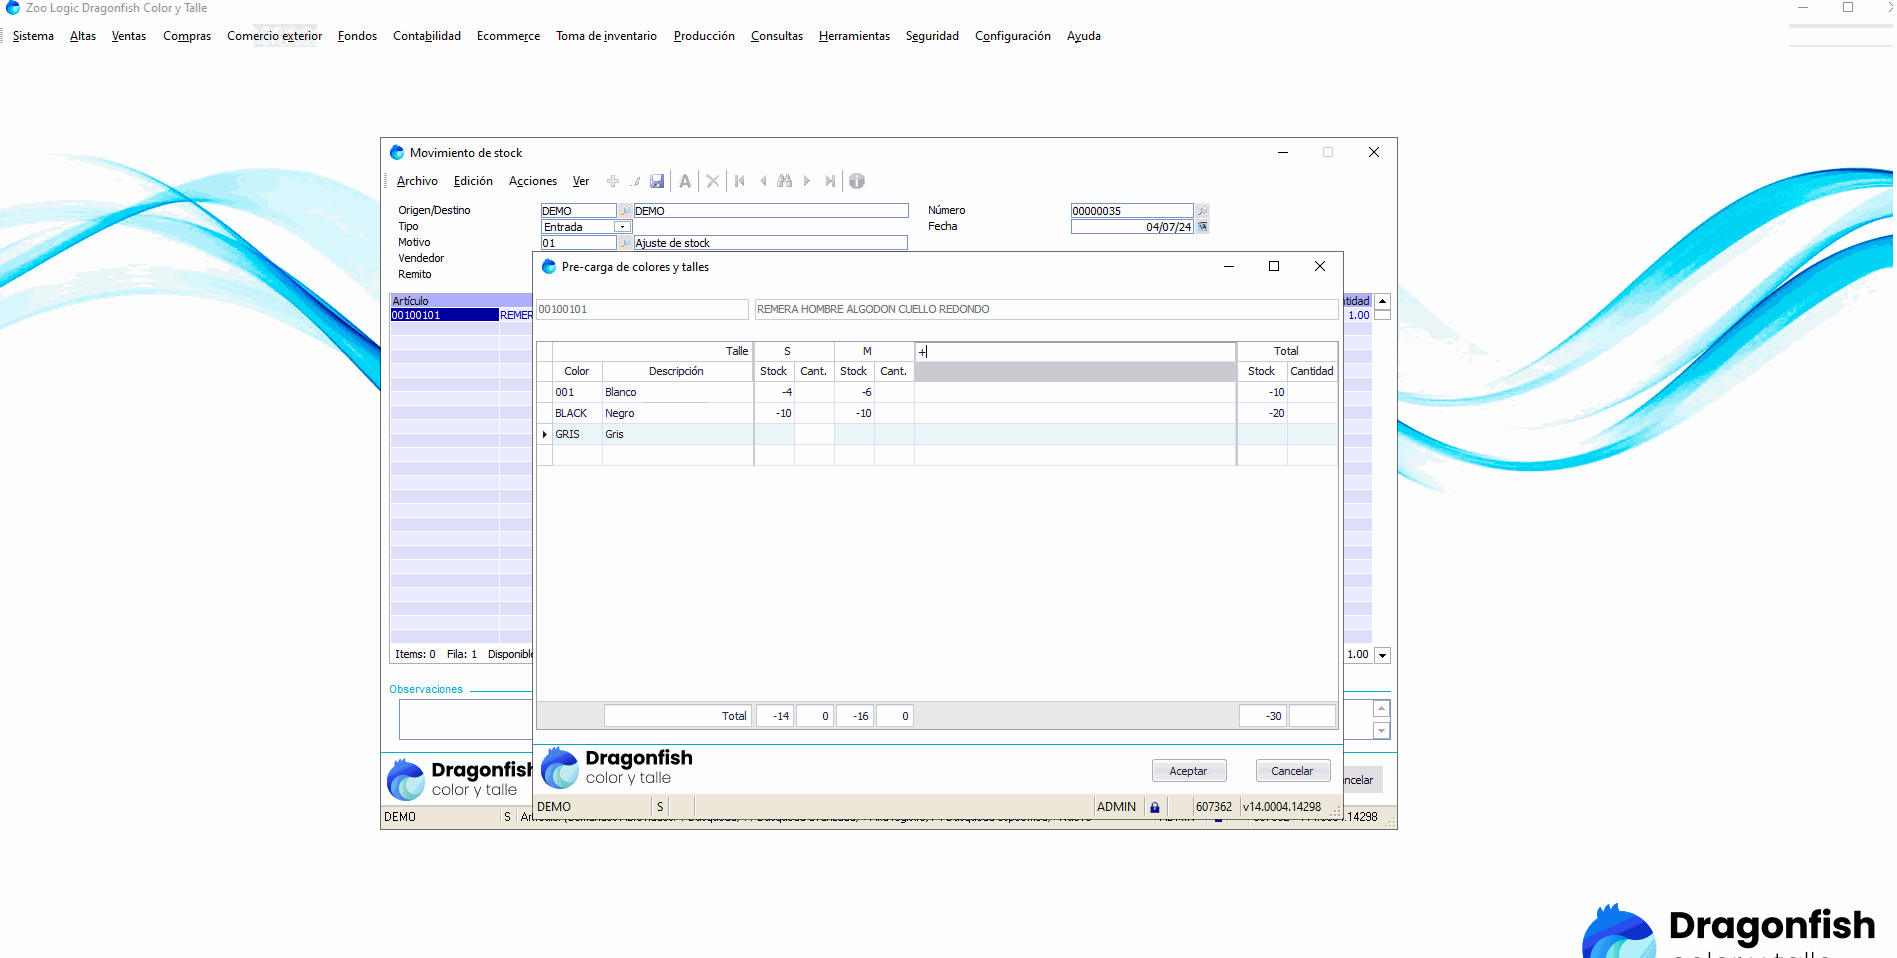Open the Herramientas menu

point(854,36)
